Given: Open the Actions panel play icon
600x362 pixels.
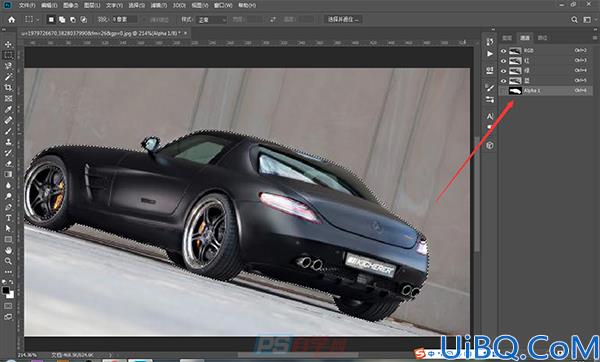Looking at the screenshot, I should click(490, 54).
